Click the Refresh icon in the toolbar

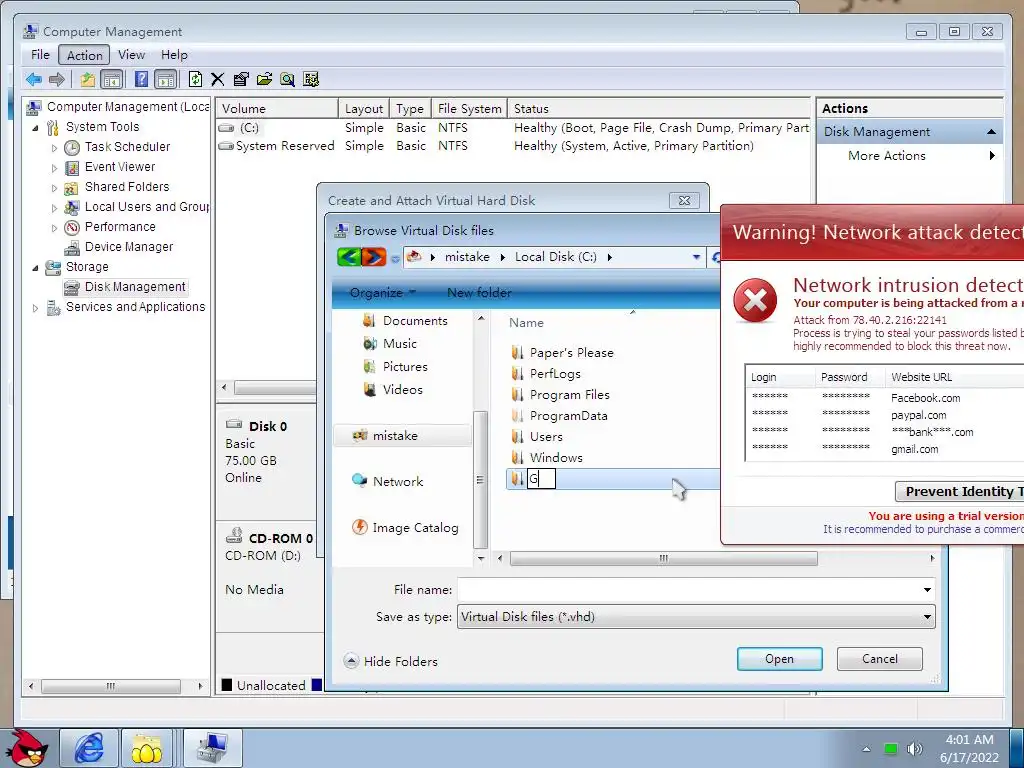point(195,80)
